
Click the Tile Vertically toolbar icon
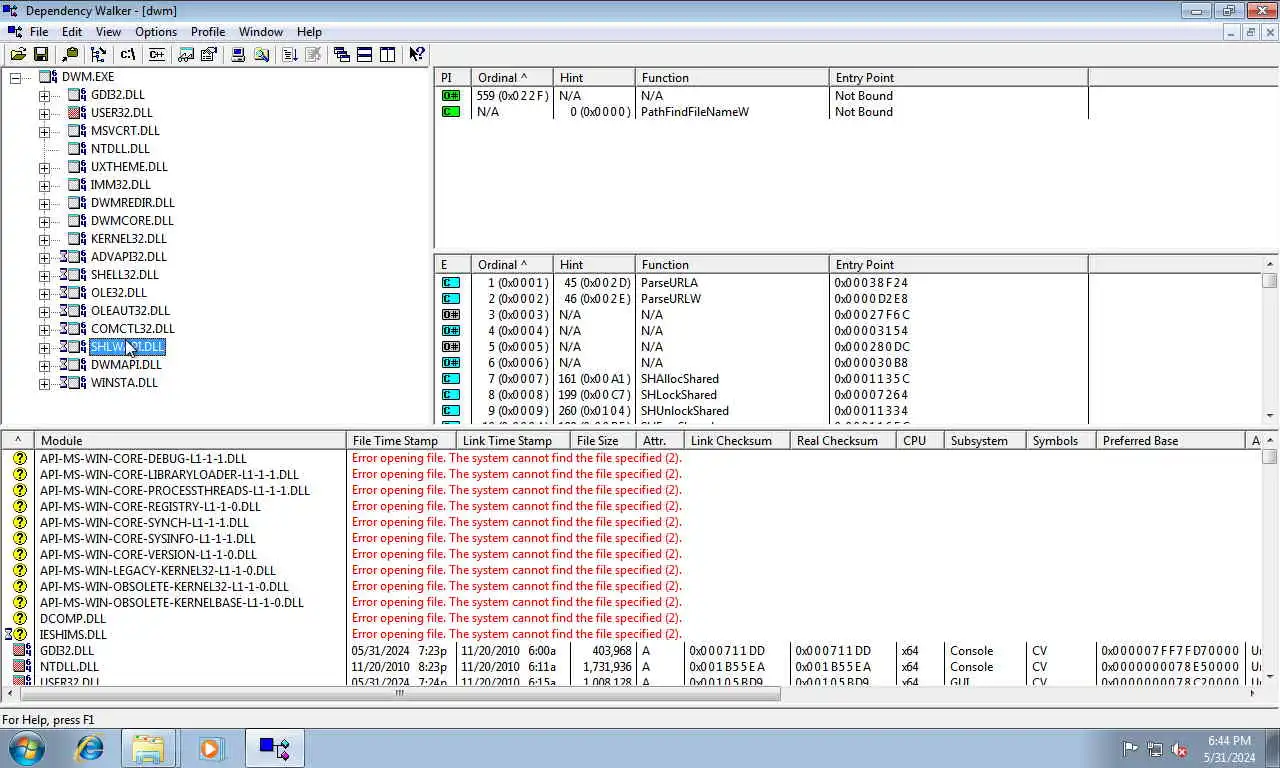pyautogui.click(x=388, y=54)
